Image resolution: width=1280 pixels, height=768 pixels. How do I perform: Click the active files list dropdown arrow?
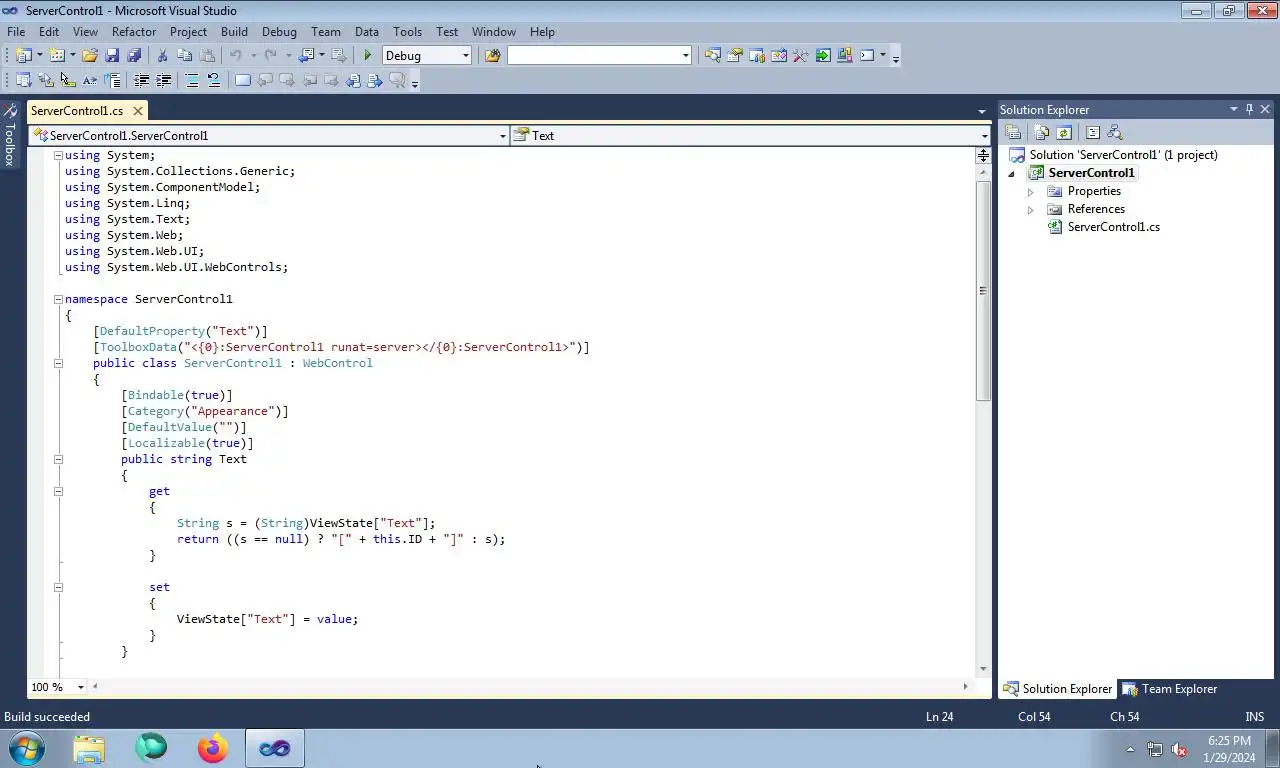pyautogui.click(x=982, y=111)
